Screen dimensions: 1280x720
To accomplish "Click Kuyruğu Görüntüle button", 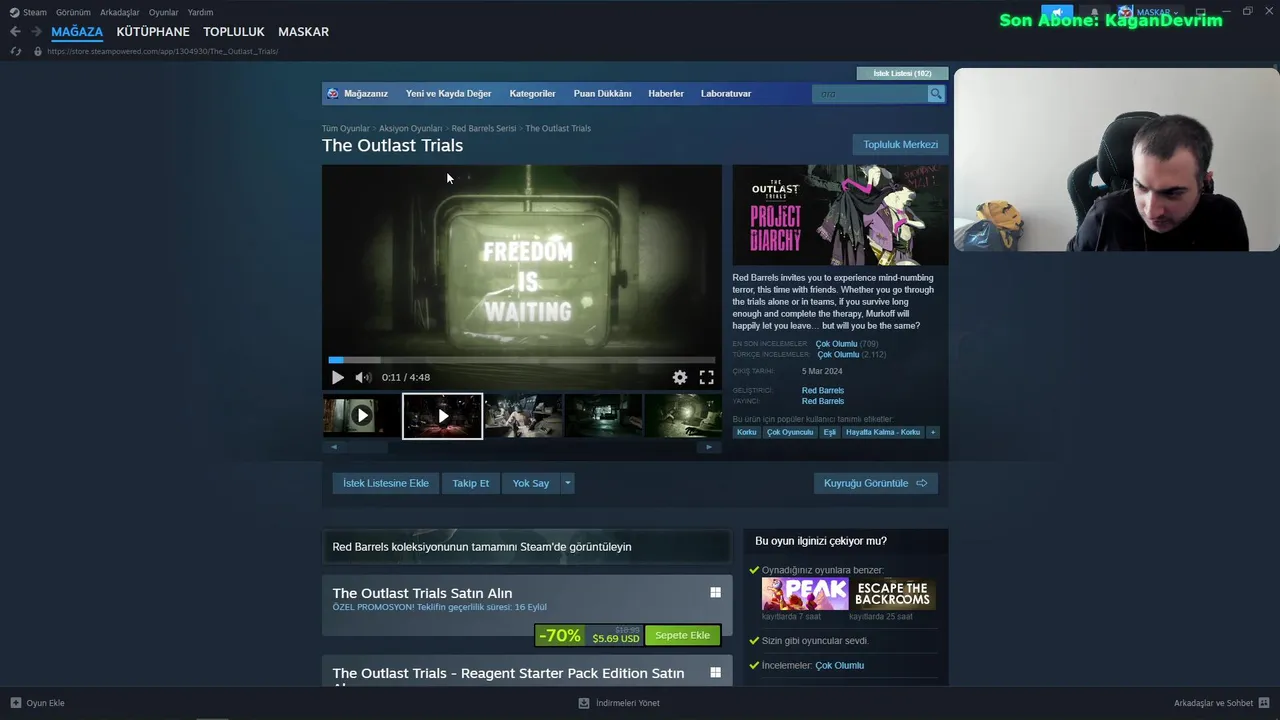I will point(875,483).
